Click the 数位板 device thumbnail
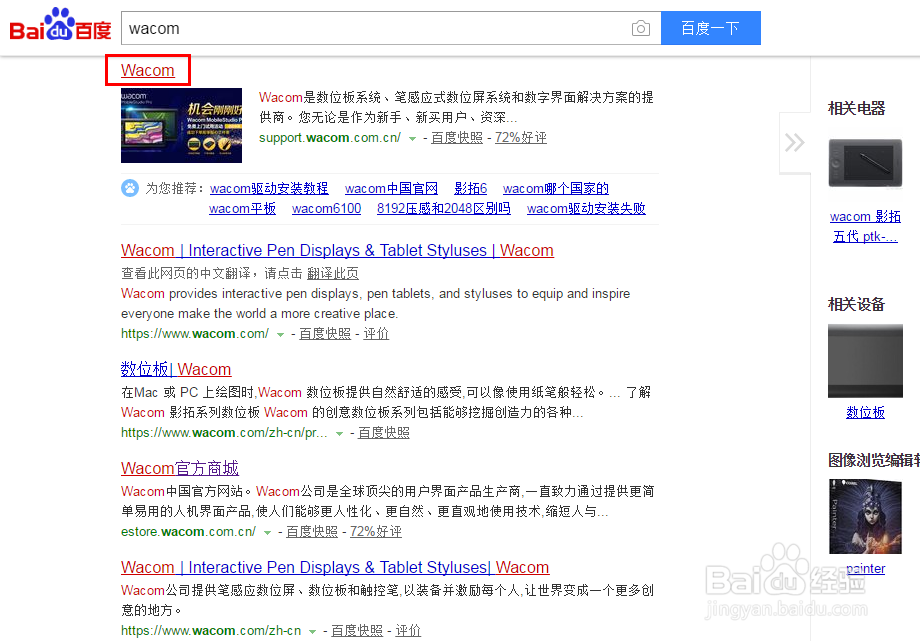The width and height of the screenshot is (920, 641). click(x=865, y=361)
